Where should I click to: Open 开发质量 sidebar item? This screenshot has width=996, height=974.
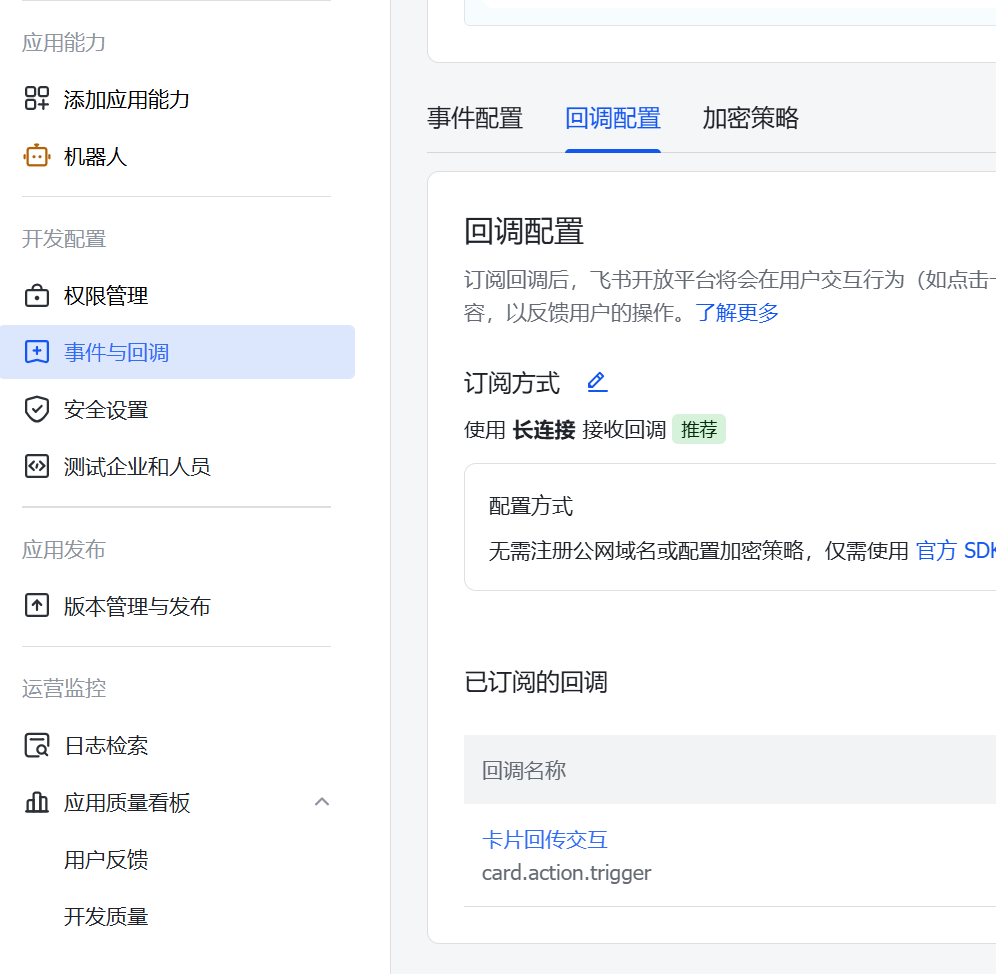(106, 917)
